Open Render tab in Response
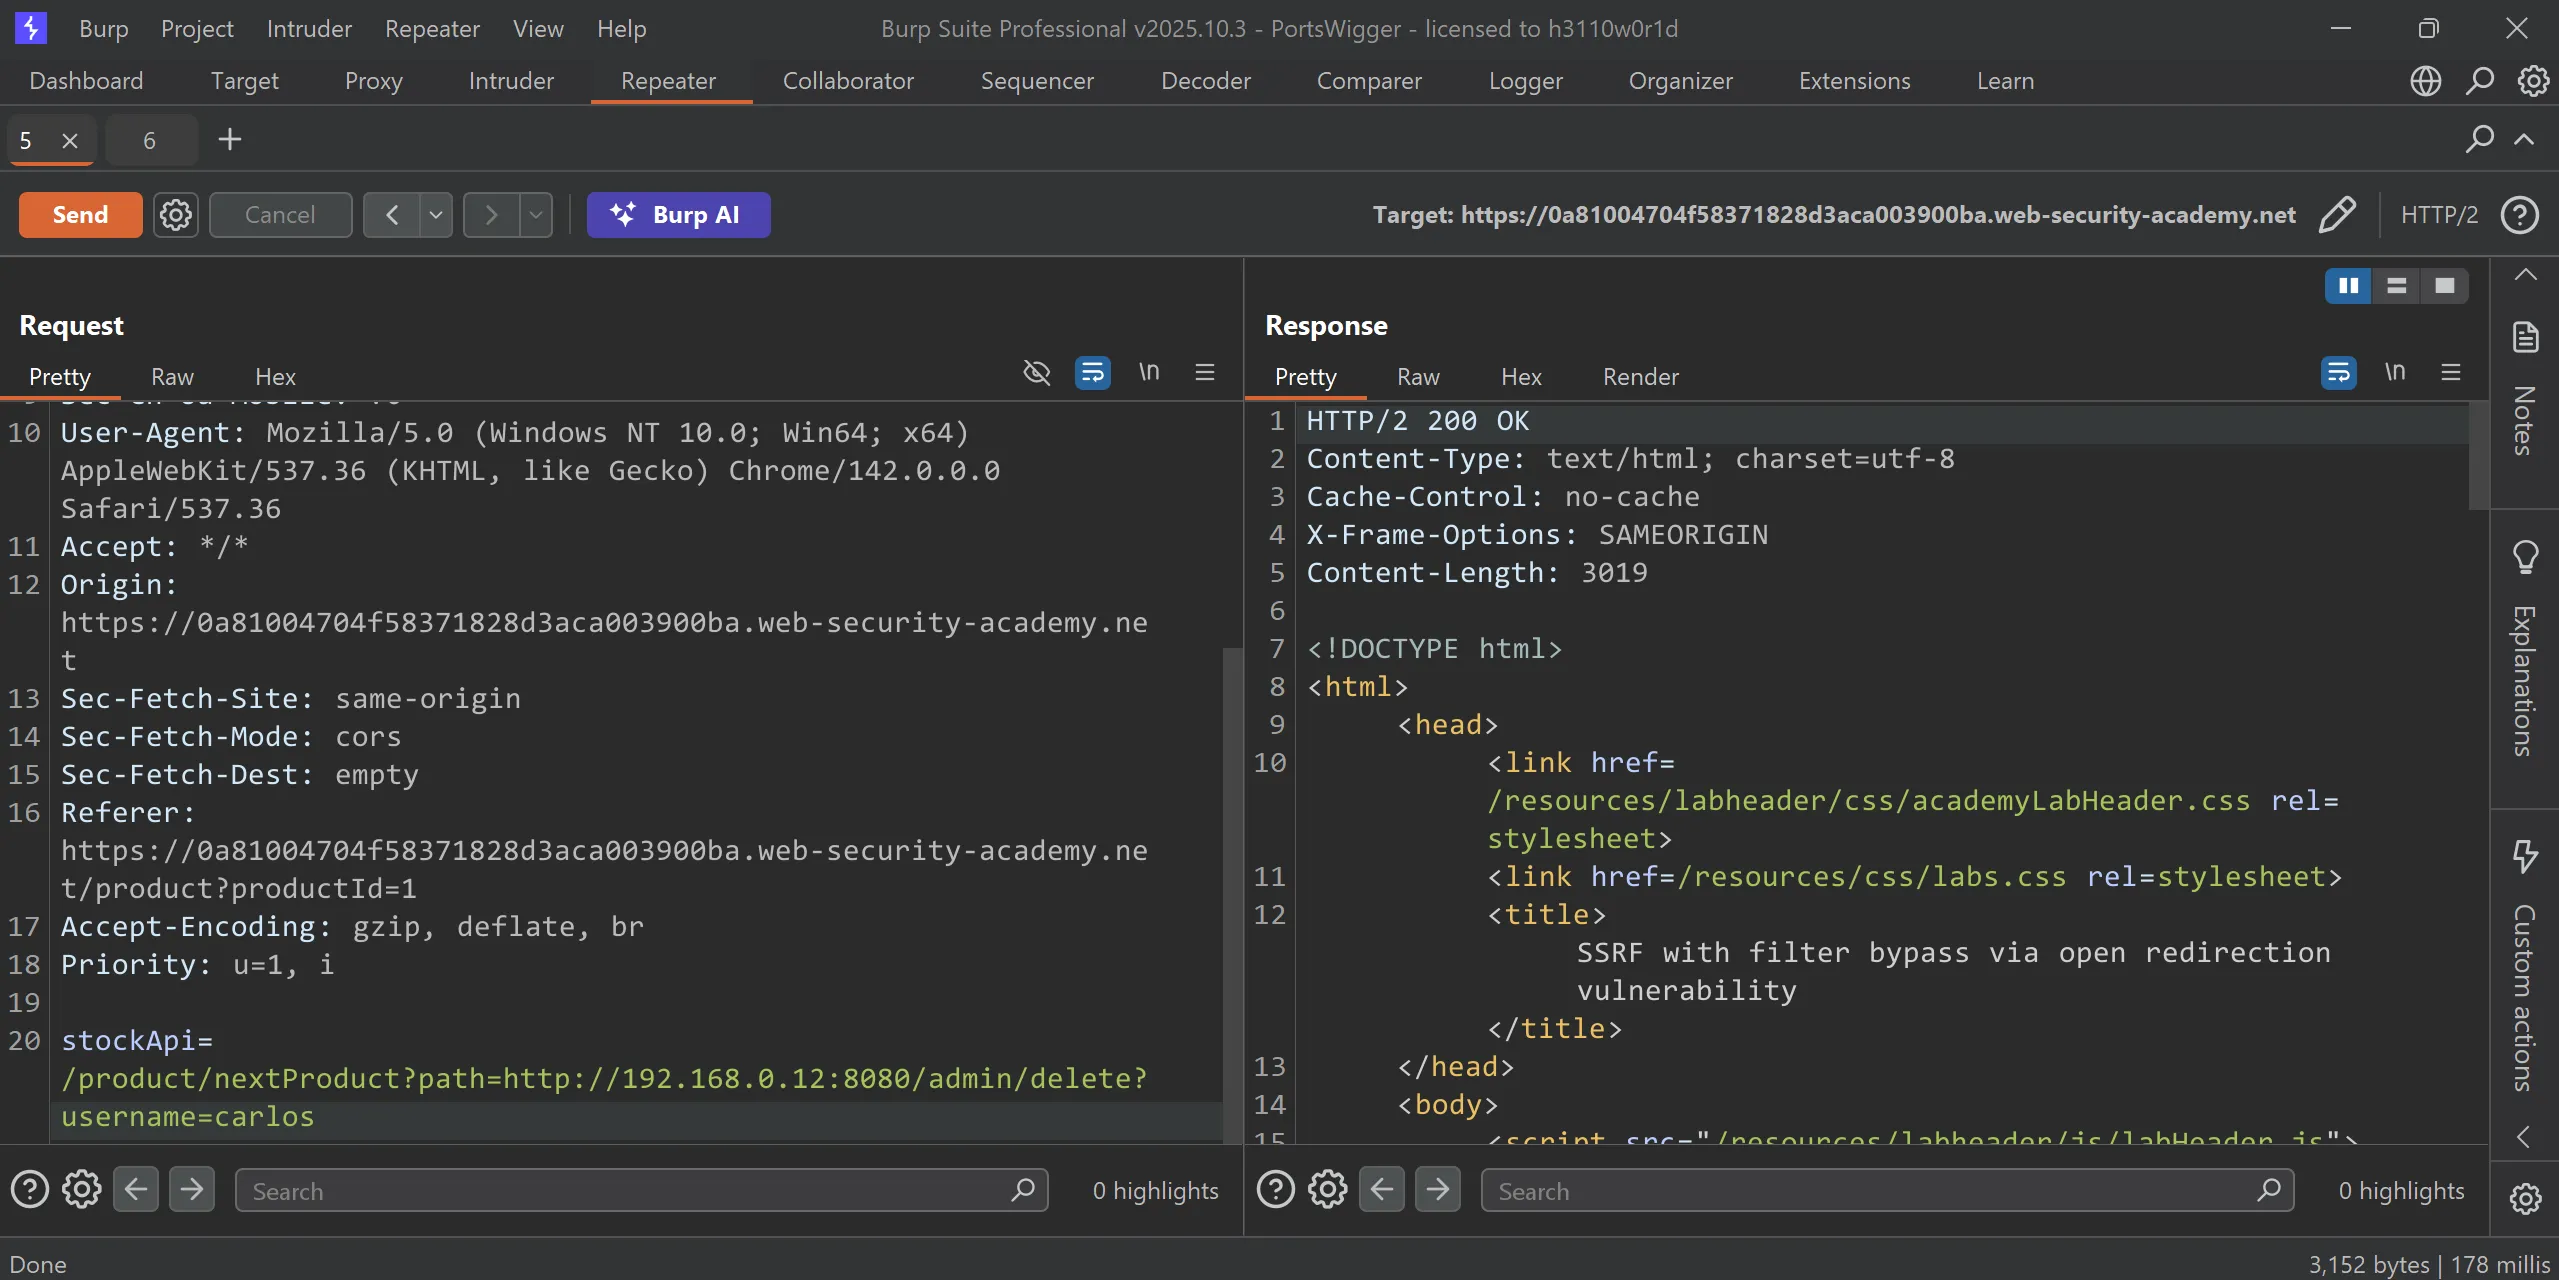Viewport: 2559px width, 1280px height. 1640,377
